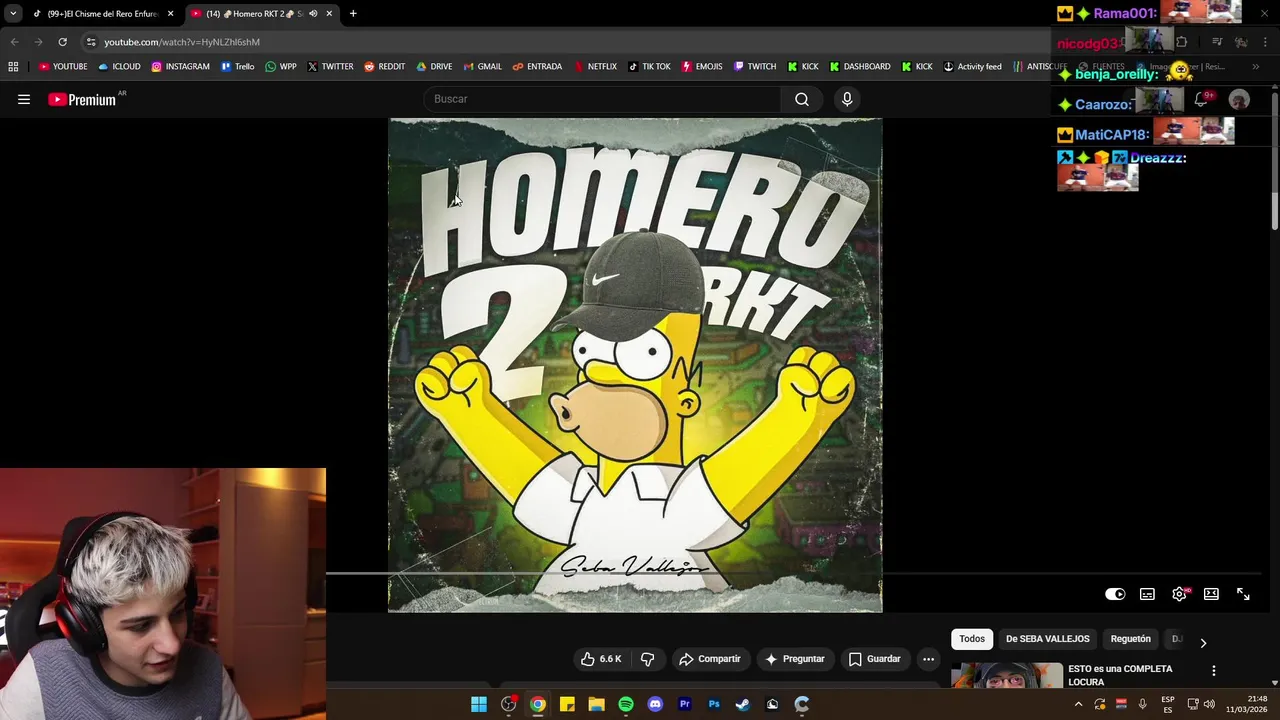Viewport: 1280px width, 720px height.
Task: Select the De SEBA VALLEJOS chip
Action: 1048,639
